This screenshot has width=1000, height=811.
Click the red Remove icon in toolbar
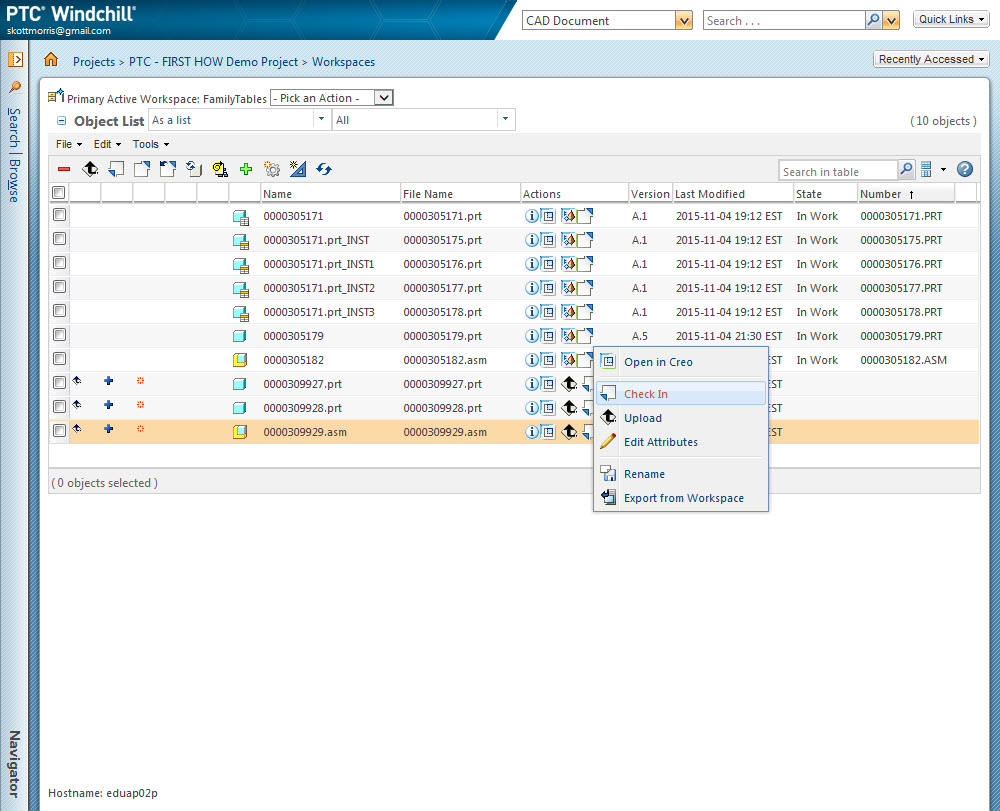point(64,169)
